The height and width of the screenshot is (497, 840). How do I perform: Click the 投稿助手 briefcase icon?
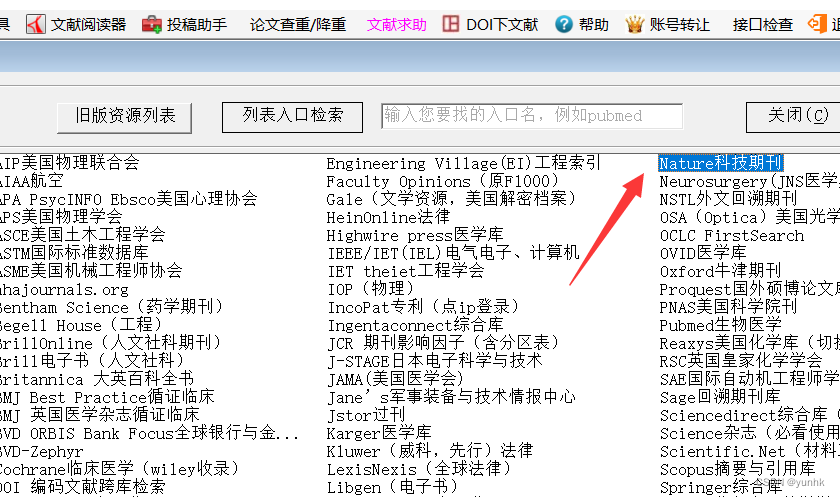coord(152,25)
